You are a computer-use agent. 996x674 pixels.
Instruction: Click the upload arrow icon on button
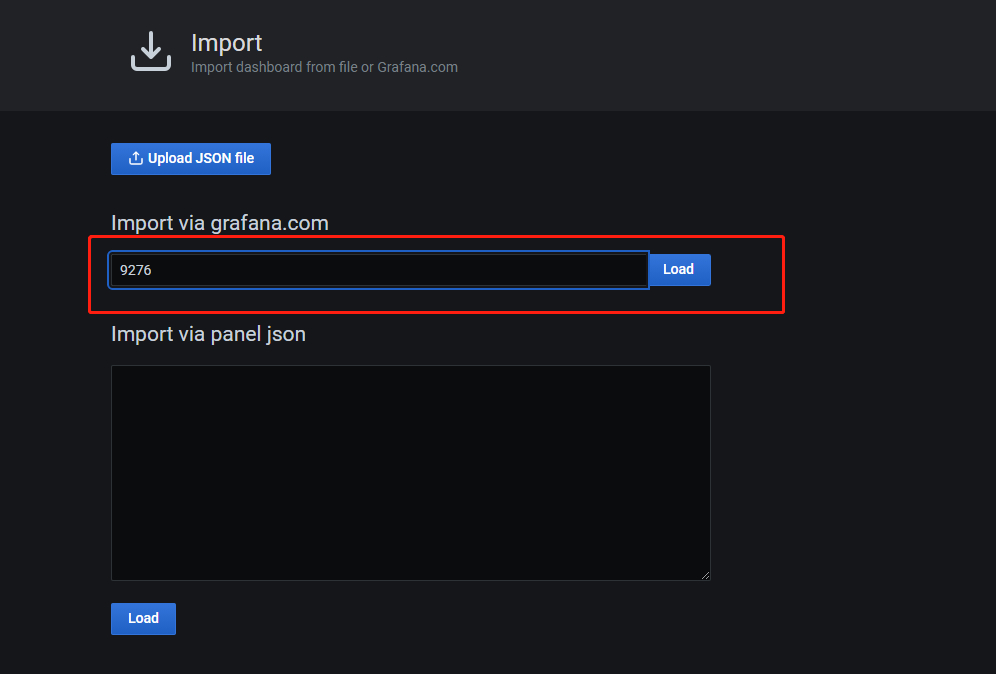(135, 158)
